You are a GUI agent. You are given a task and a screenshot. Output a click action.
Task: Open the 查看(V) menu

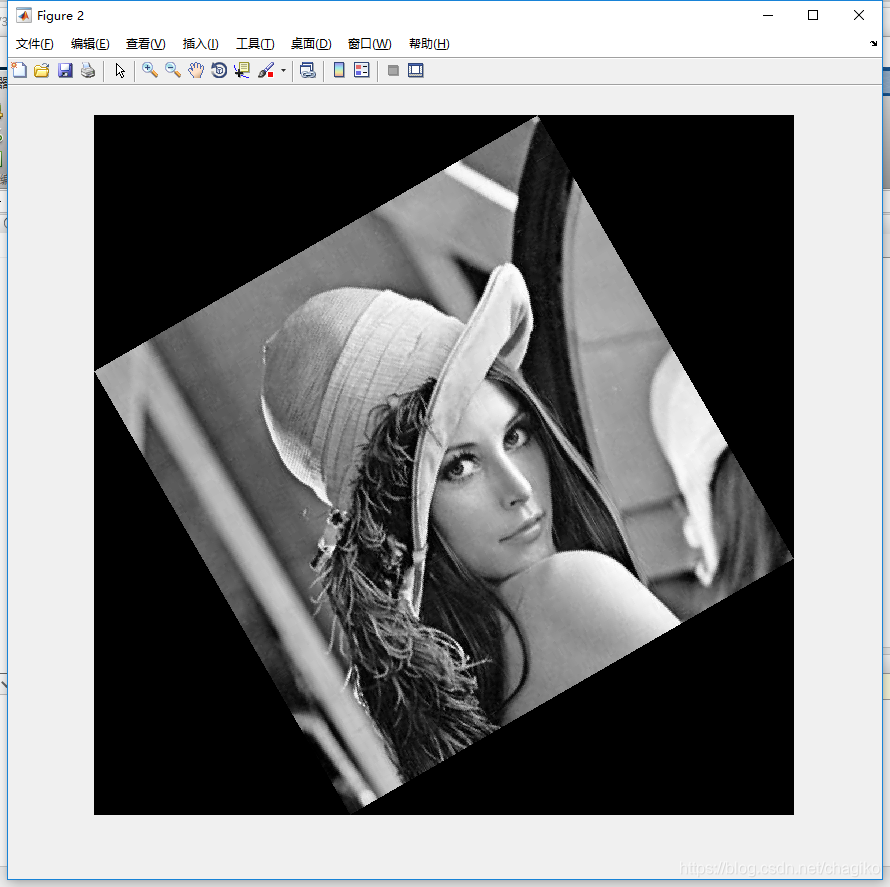[x=146, y=44]
